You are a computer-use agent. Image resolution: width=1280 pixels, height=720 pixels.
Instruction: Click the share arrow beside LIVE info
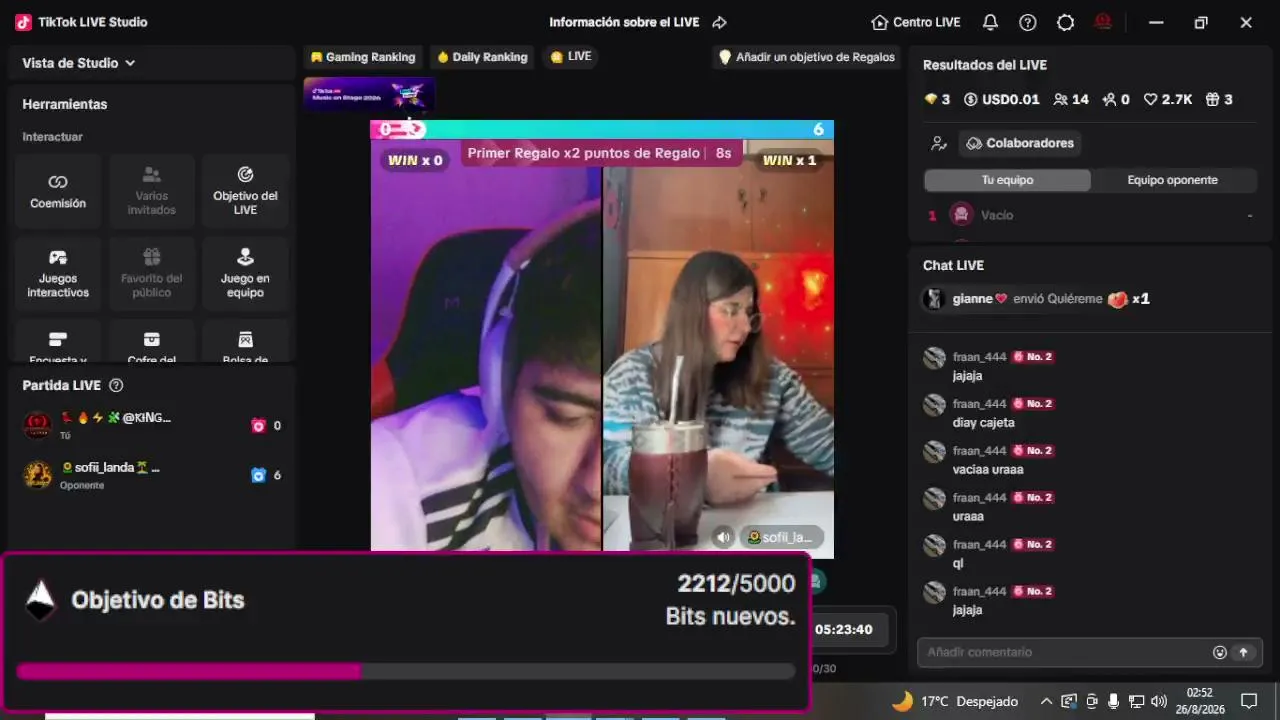point(719,22)
